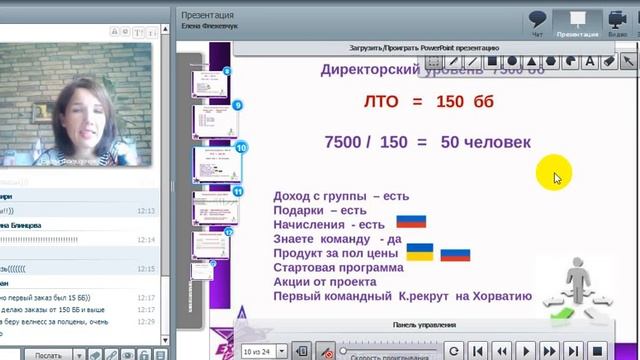
Task: Toggle the padlock icon in chat toolbar
Action: pyautogui.click(x=144, y=355)
